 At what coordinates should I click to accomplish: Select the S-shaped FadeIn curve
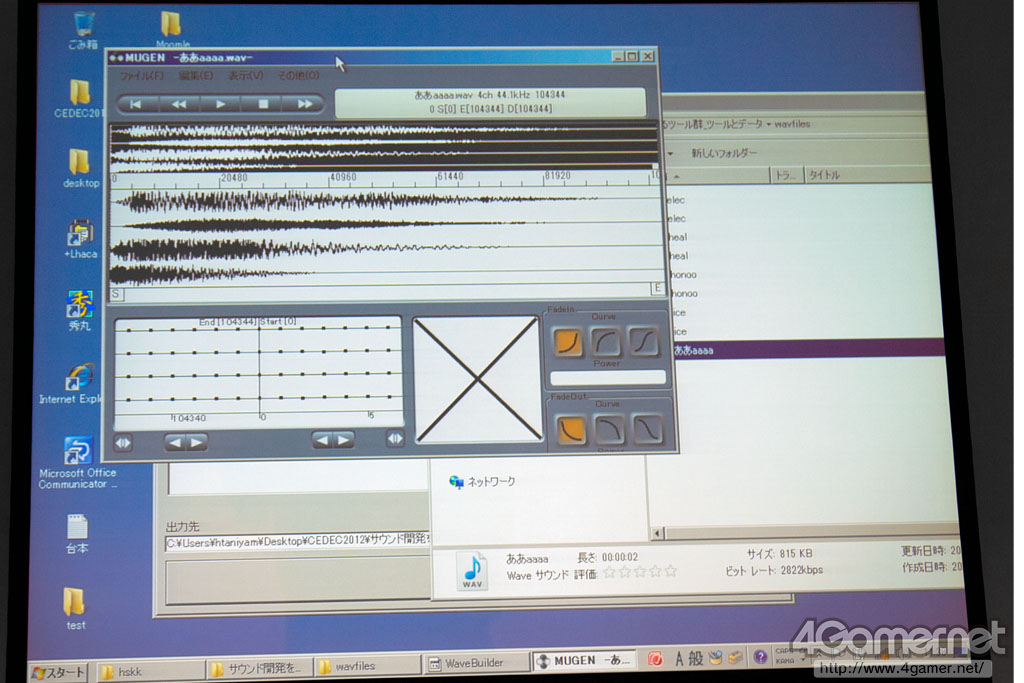coord(645,342)
